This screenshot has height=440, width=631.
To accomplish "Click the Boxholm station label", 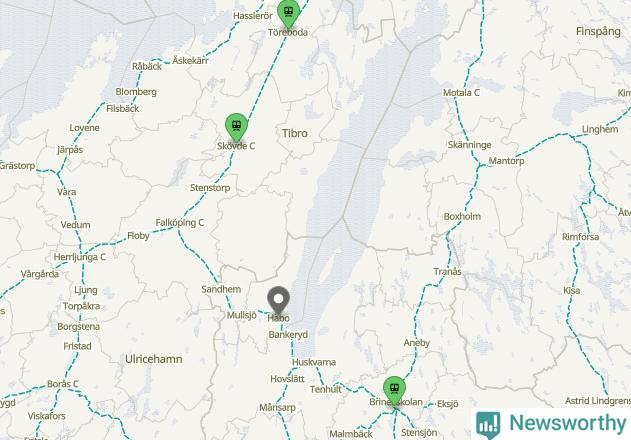I will pos(462,217).
